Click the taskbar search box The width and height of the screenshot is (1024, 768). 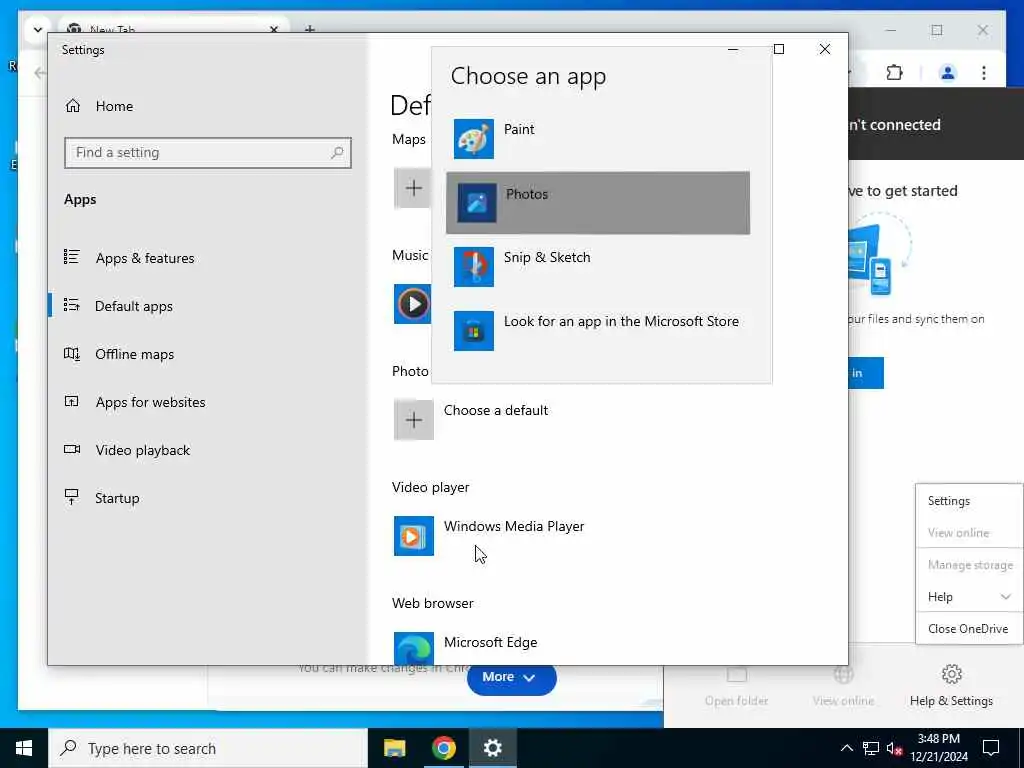coord(208,748)
